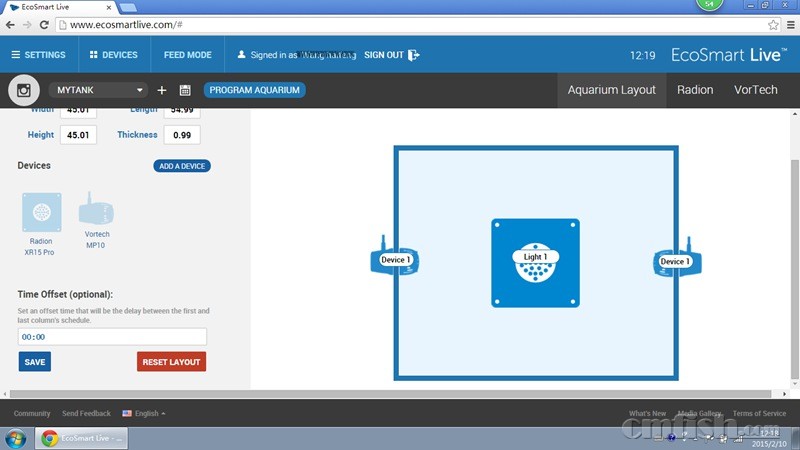
Task: Select the Light 1 fixture in the tank
Action: (x=535, y=263)
